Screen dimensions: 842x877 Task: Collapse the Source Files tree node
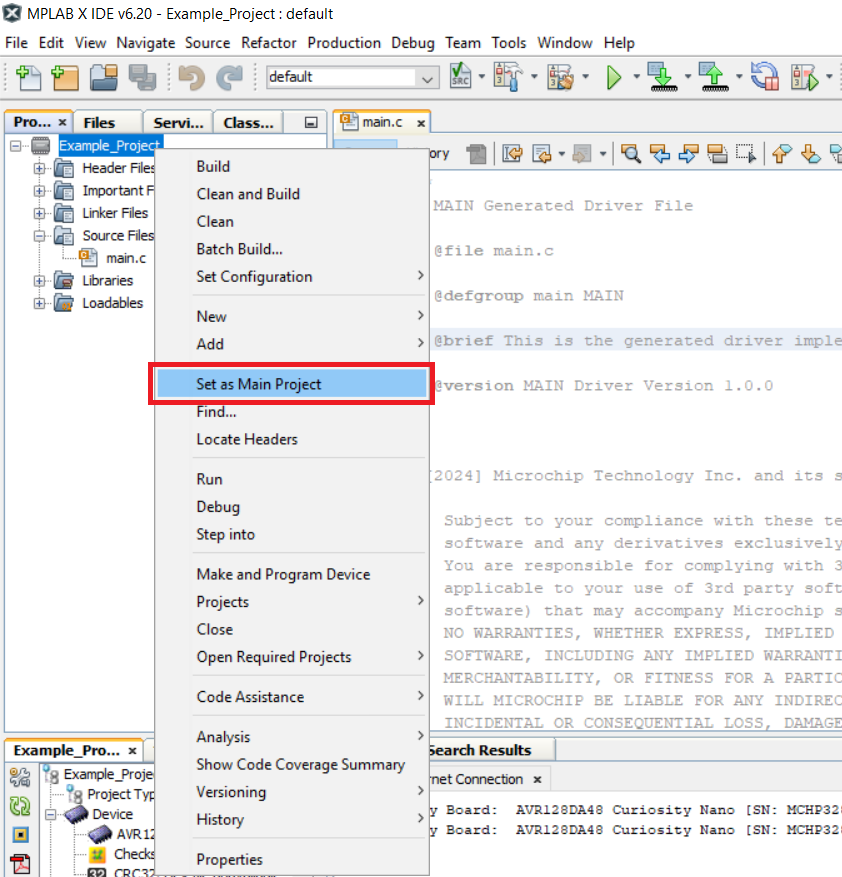click(x=39, y=235)
